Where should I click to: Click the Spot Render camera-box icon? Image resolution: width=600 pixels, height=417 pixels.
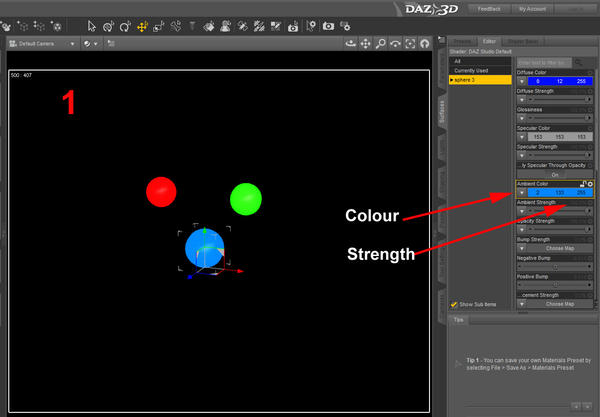293,26
